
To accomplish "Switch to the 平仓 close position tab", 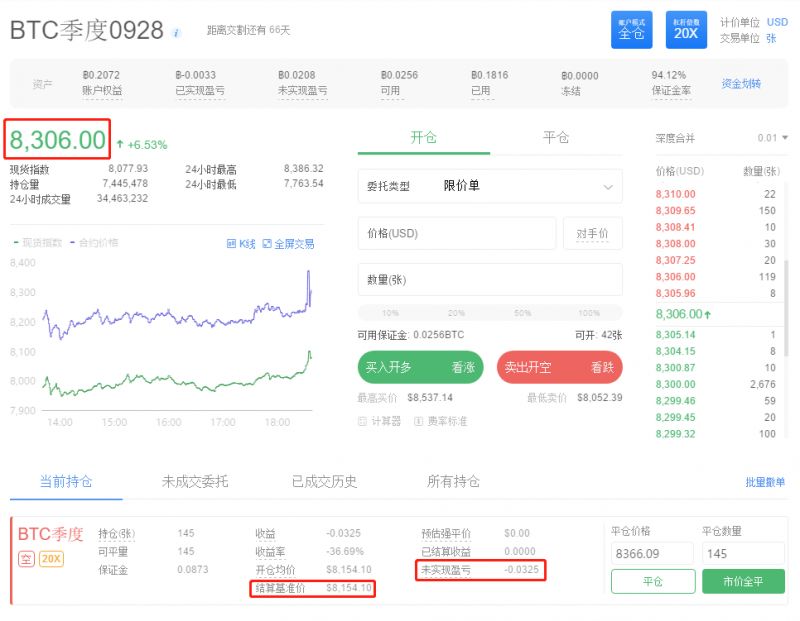I will (556, 139).
